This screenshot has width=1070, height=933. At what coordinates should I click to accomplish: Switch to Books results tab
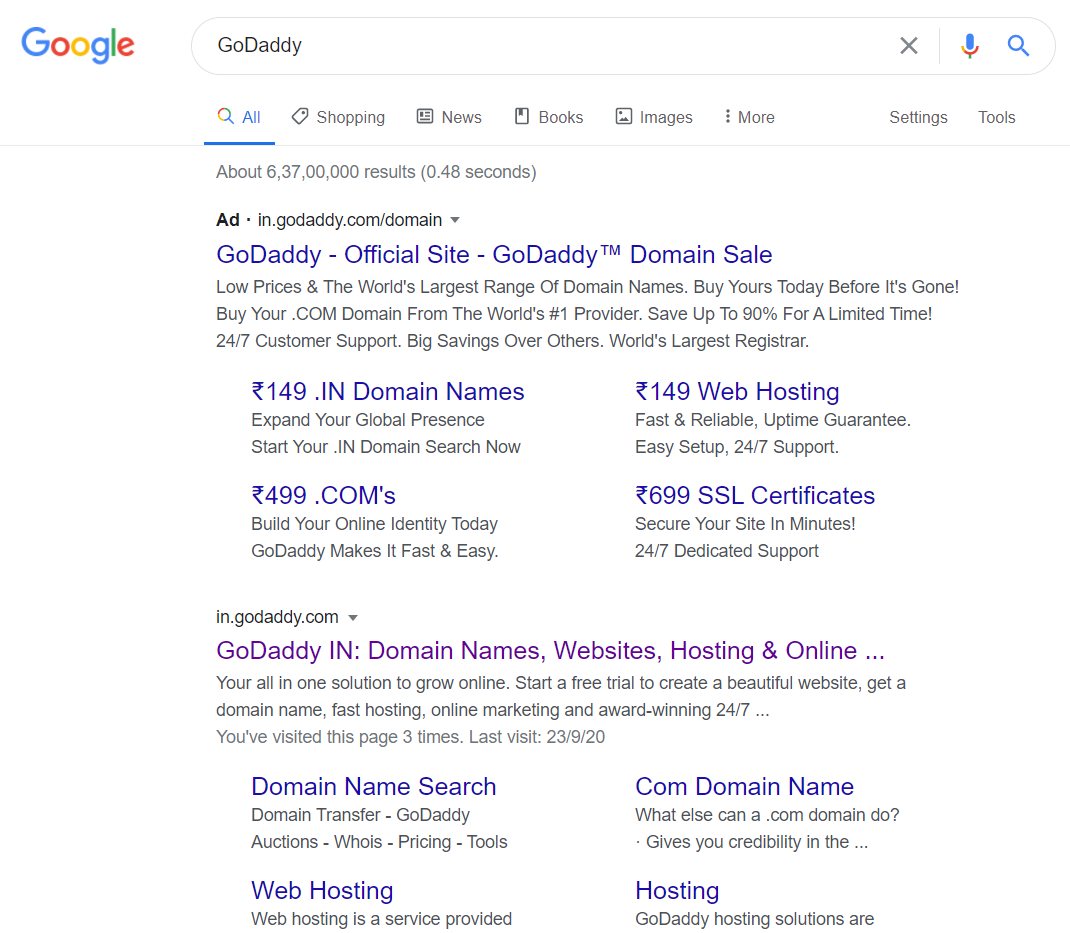549,117
